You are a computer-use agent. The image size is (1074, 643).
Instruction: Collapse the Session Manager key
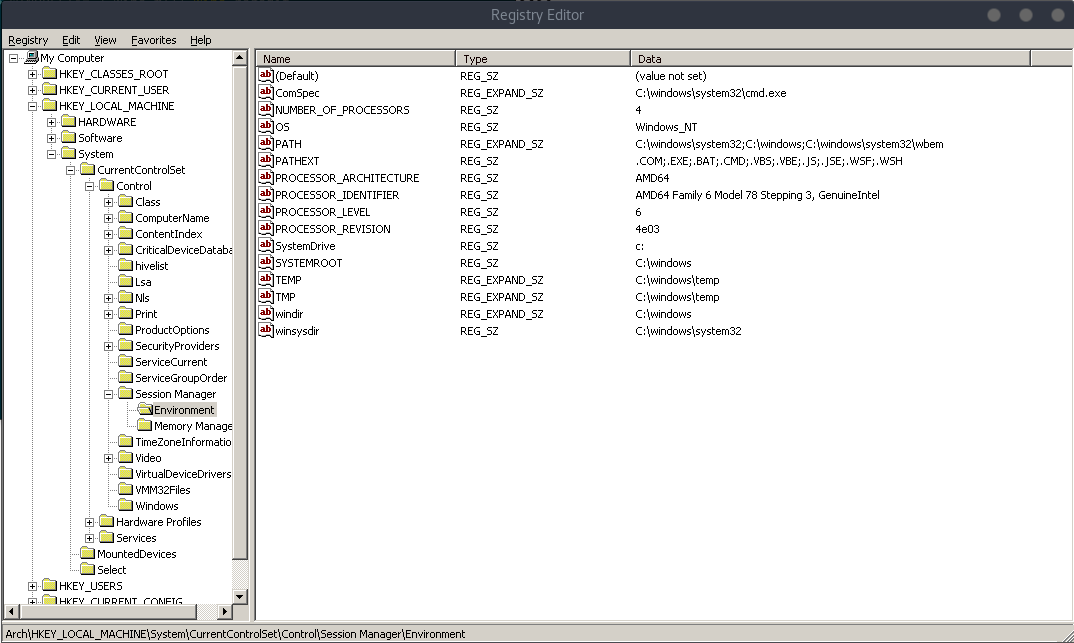click(x=108, y=394)
